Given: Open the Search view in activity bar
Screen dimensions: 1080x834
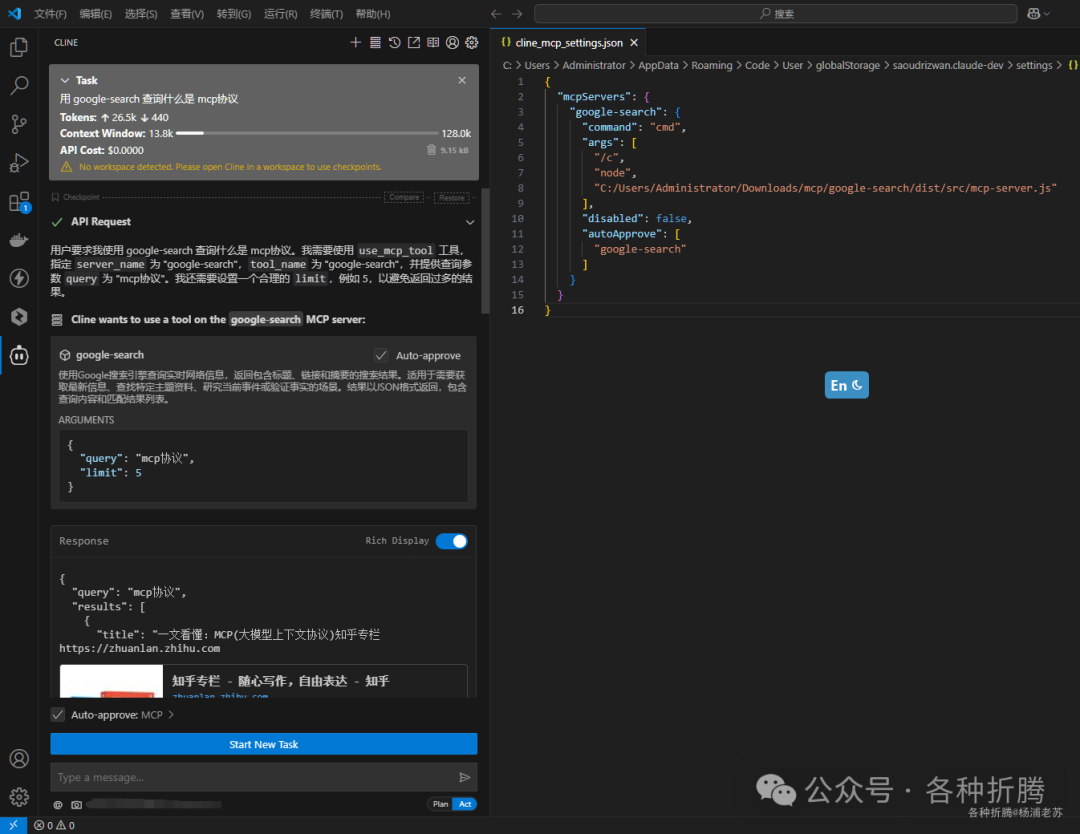Looking at the screenshot, I should pos(19,85).
